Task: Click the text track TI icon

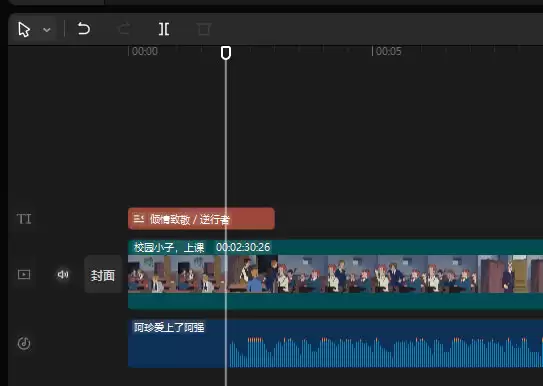Action: click(24, 219)
